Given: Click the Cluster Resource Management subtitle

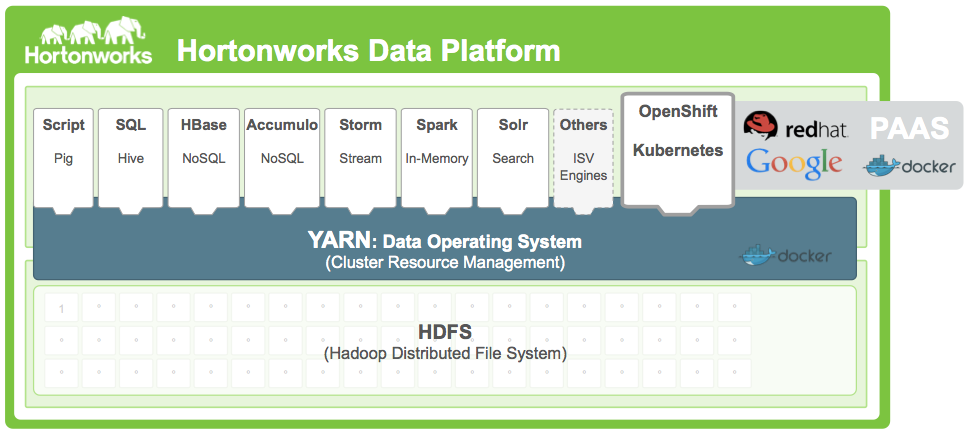Looking at the screenshot, I should click(x=445, y=263).
